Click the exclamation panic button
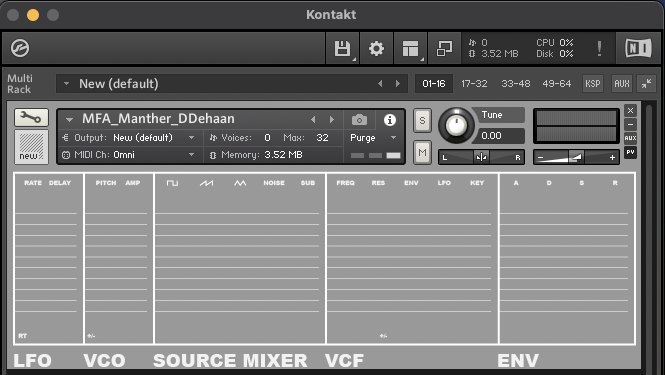Image resolution: width=665 pixels, height=375 pixels. [x=599, y=48]
